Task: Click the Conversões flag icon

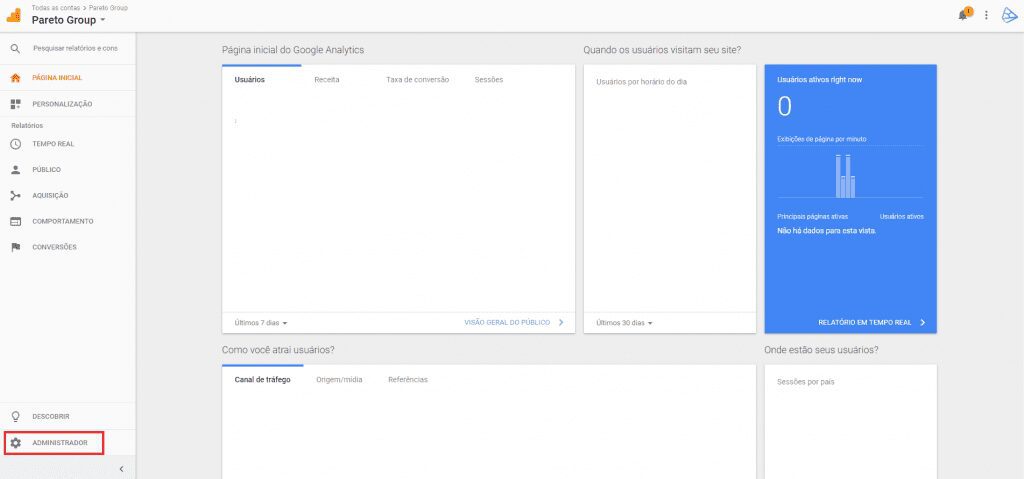Action: (x=15, y=247)
